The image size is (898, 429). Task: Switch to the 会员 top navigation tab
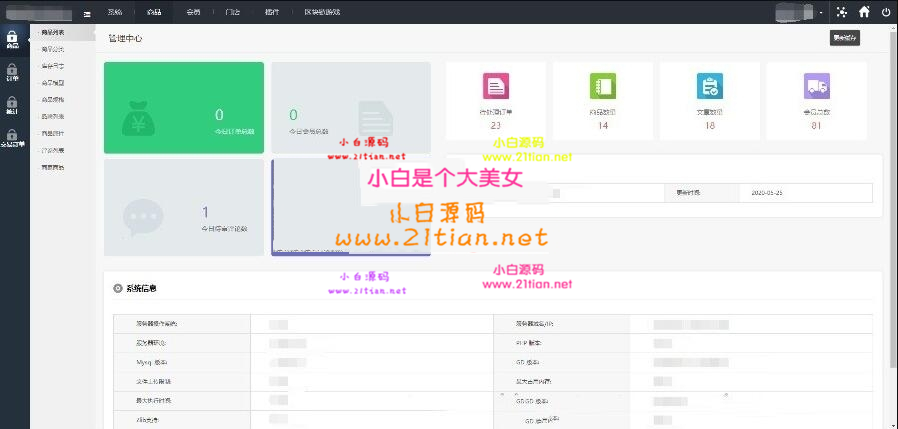point(193,12)
